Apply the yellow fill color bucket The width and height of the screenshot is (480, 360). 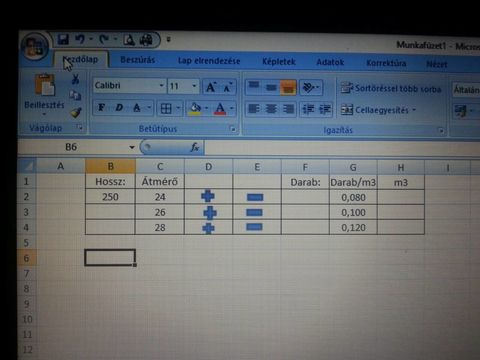click(x=195, y=109)
